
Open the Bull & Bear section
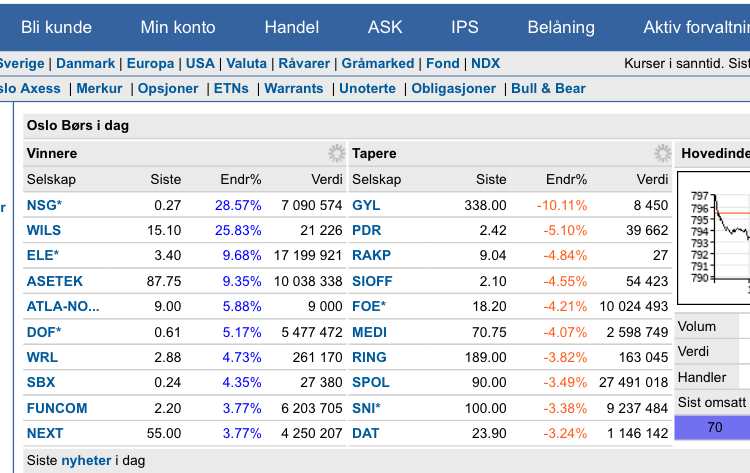548,88
